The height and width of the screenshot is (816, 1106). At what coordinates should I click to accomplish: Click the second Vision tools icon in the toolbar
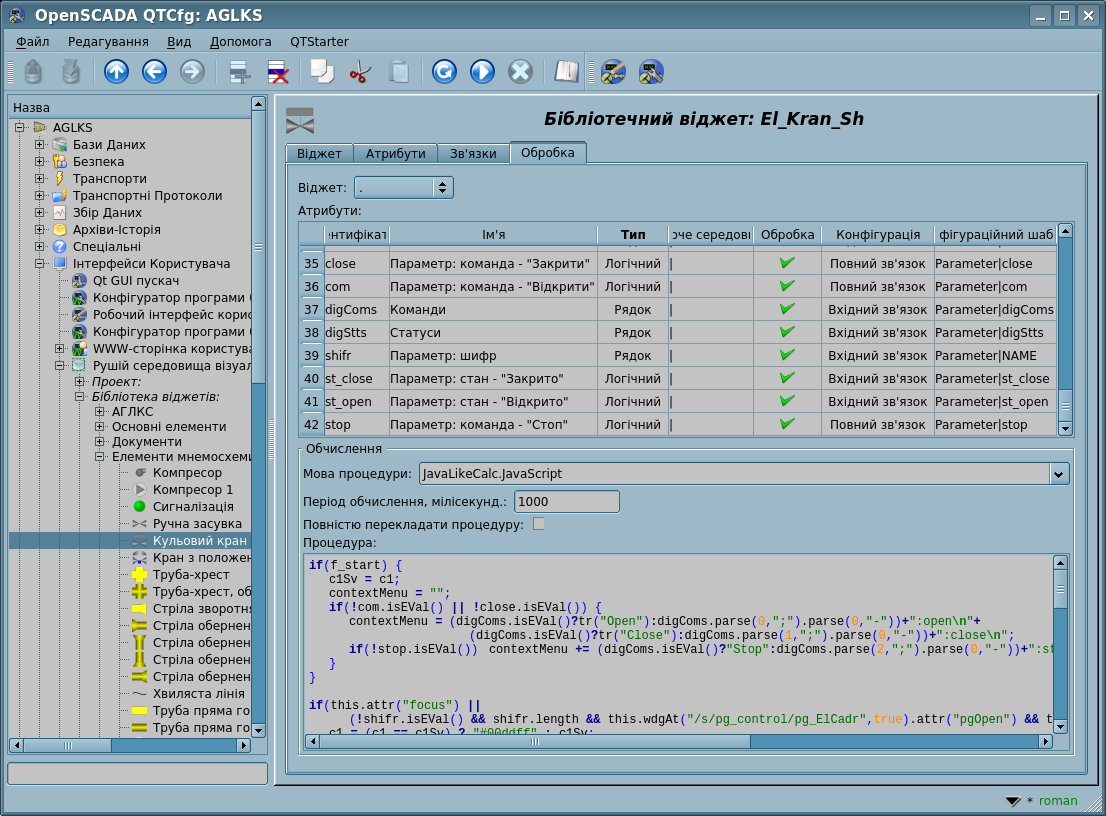pos(651,72)
